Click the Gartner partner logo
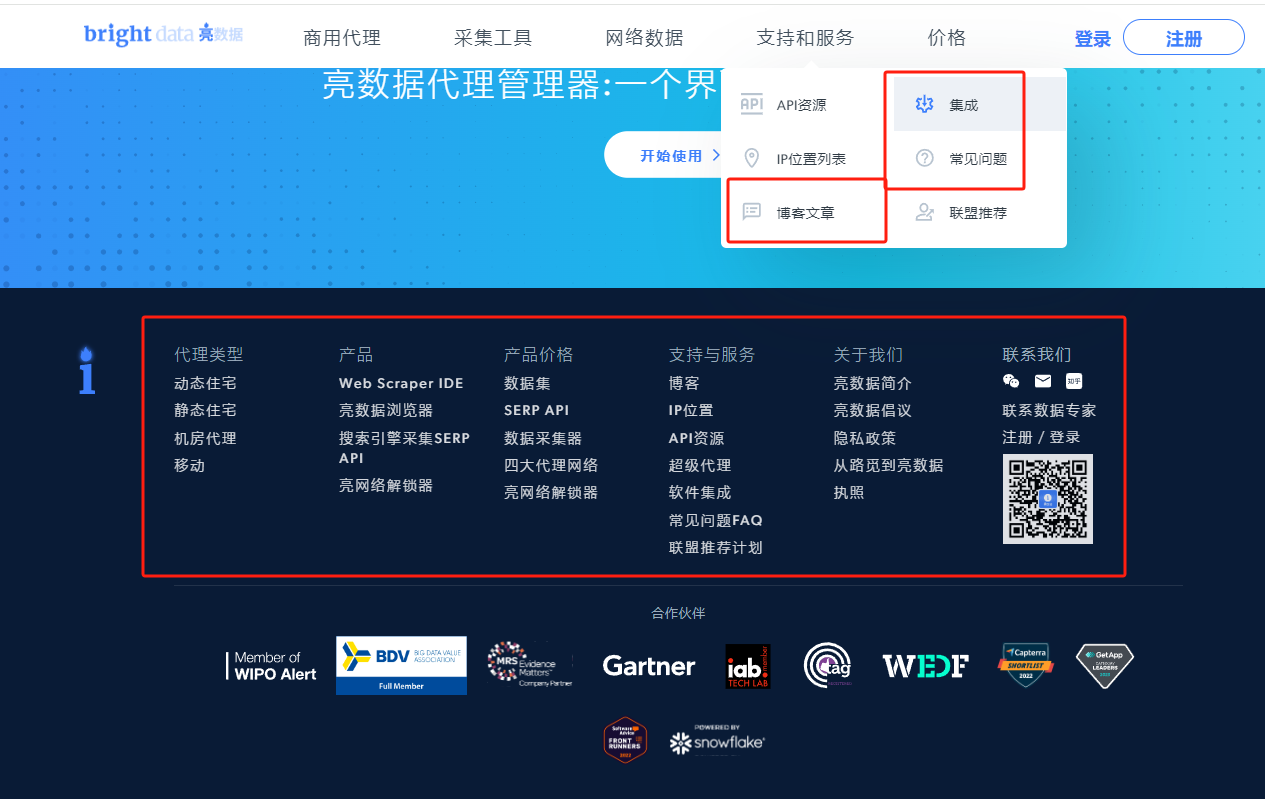Screen dimensions: 1265x799 (649, 666)
